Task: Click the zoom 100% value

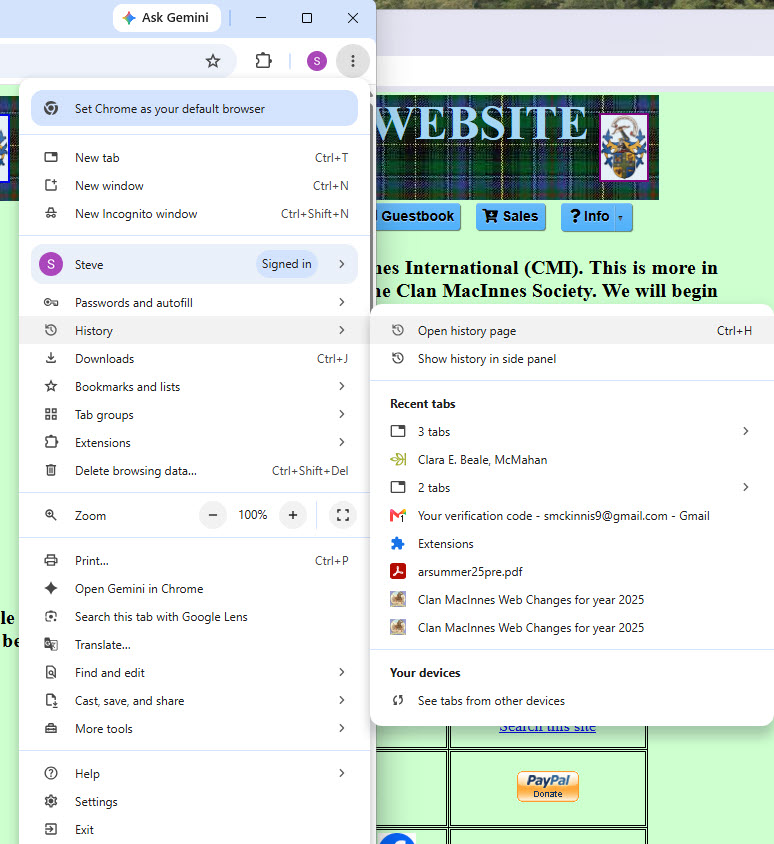Action: tap(252, 515)
